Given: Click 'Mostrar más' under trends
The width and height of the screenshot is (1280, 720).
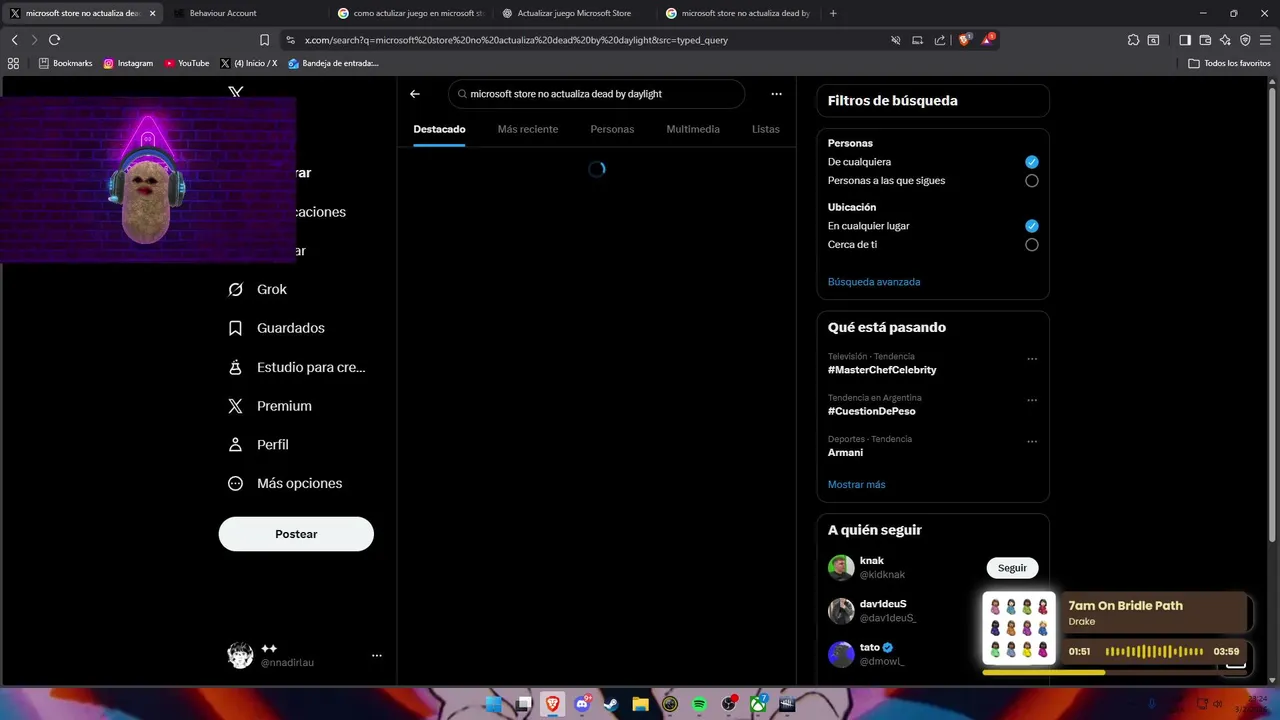Looking at the screenshot, I should (x=856, y=485).
